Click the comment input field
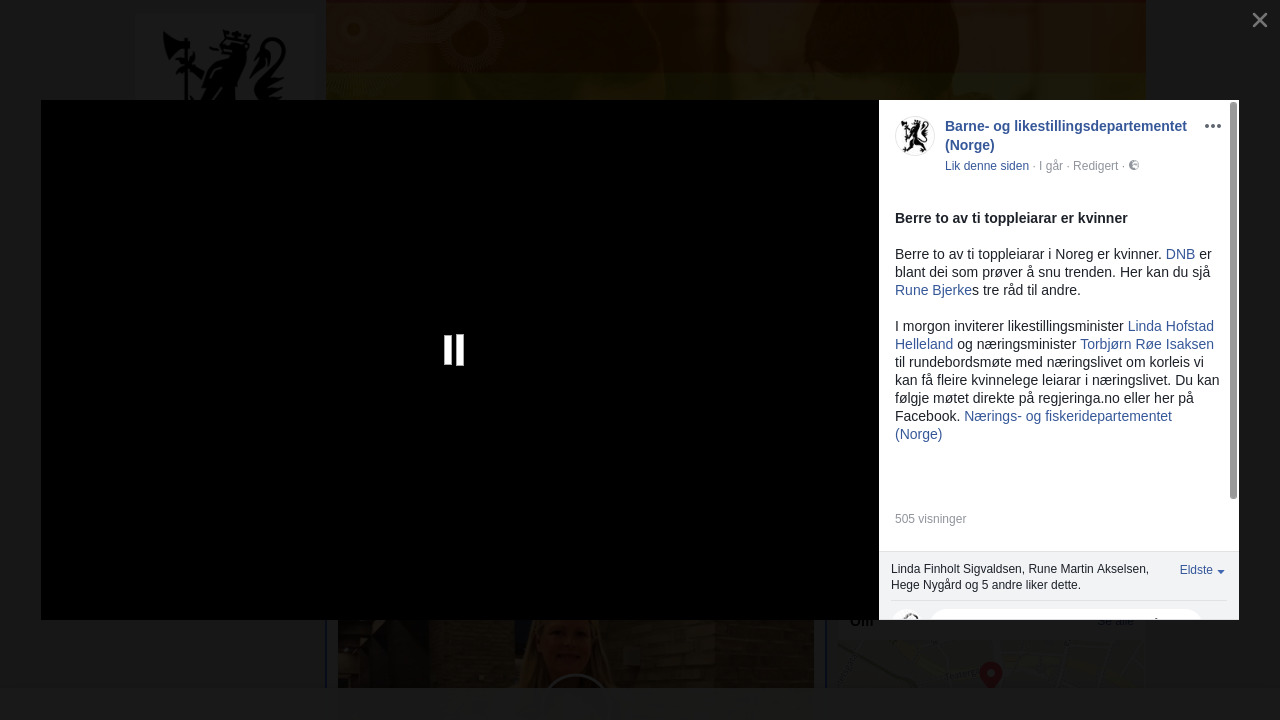 click(x=1065, y=615)
